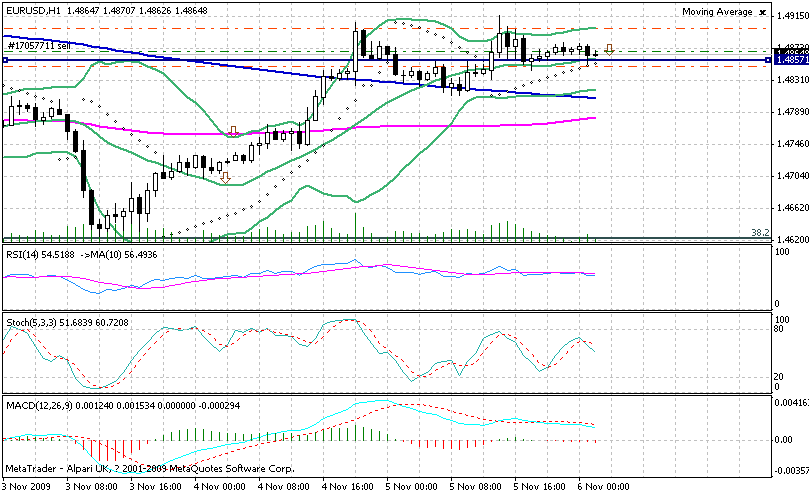
Task: Click the 5 Nov 16:00 time label
Action: coord(539,486)
